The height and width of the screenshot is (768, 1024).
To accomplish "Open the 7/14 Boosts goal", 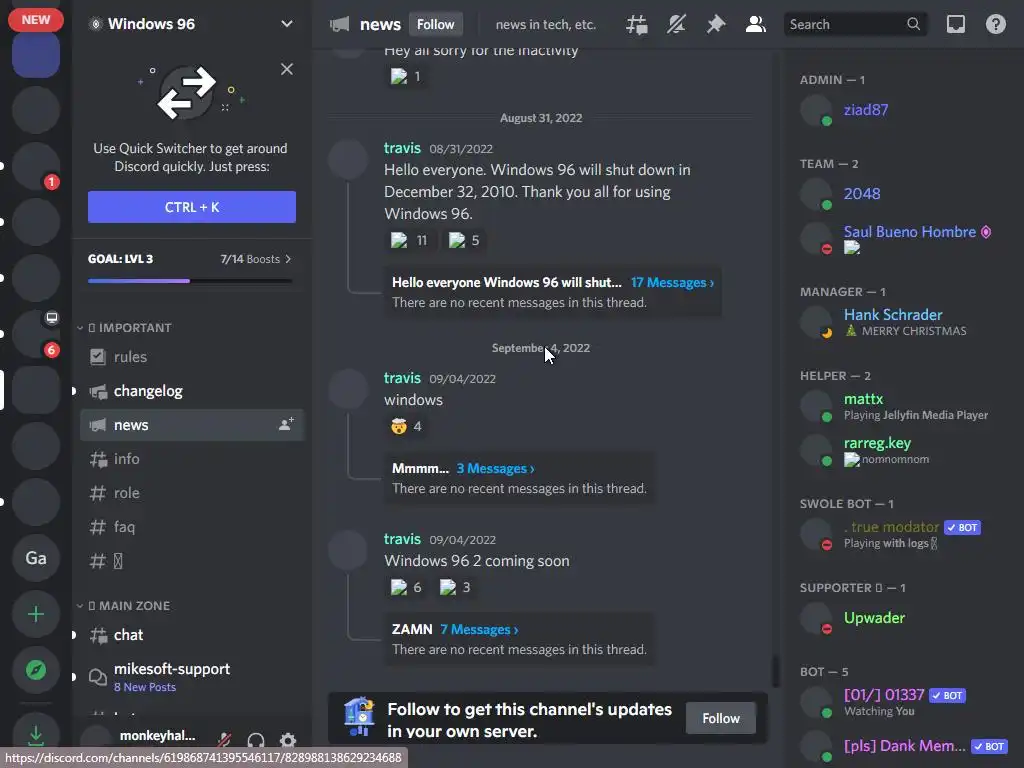I will click(255, 259).
